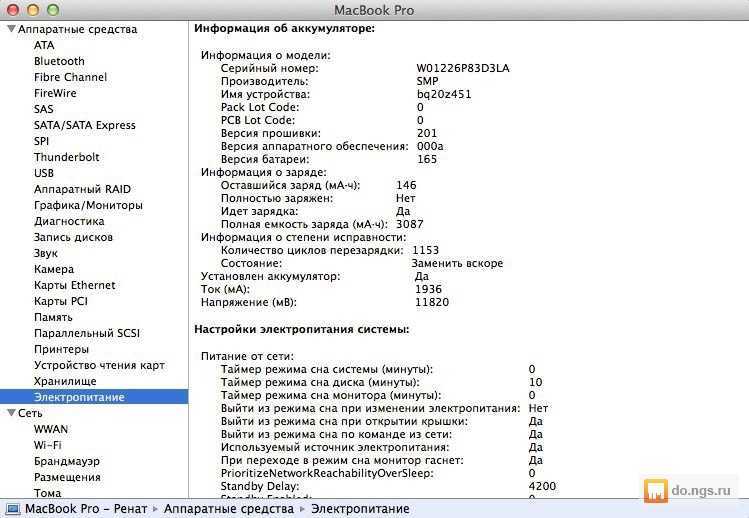This screenshot has width=749, height=518.
Task: Open the Память section
Action: coord(53,317)
